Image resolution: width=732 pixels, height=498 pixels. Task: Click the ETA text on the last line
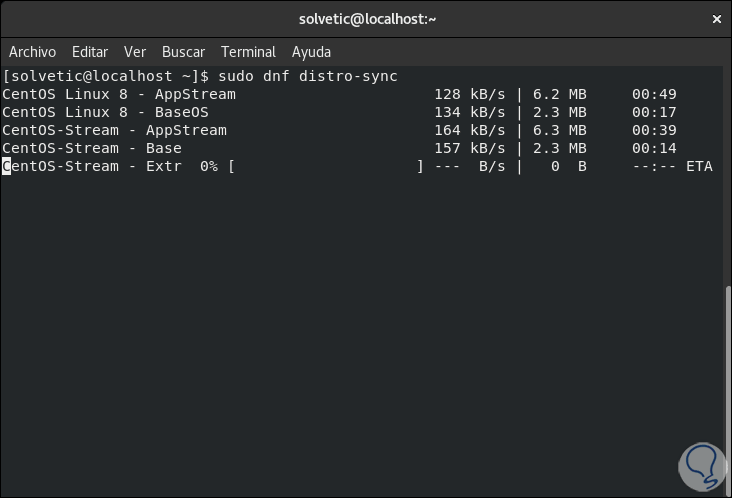pyautogui.click(x=699, y=166)
